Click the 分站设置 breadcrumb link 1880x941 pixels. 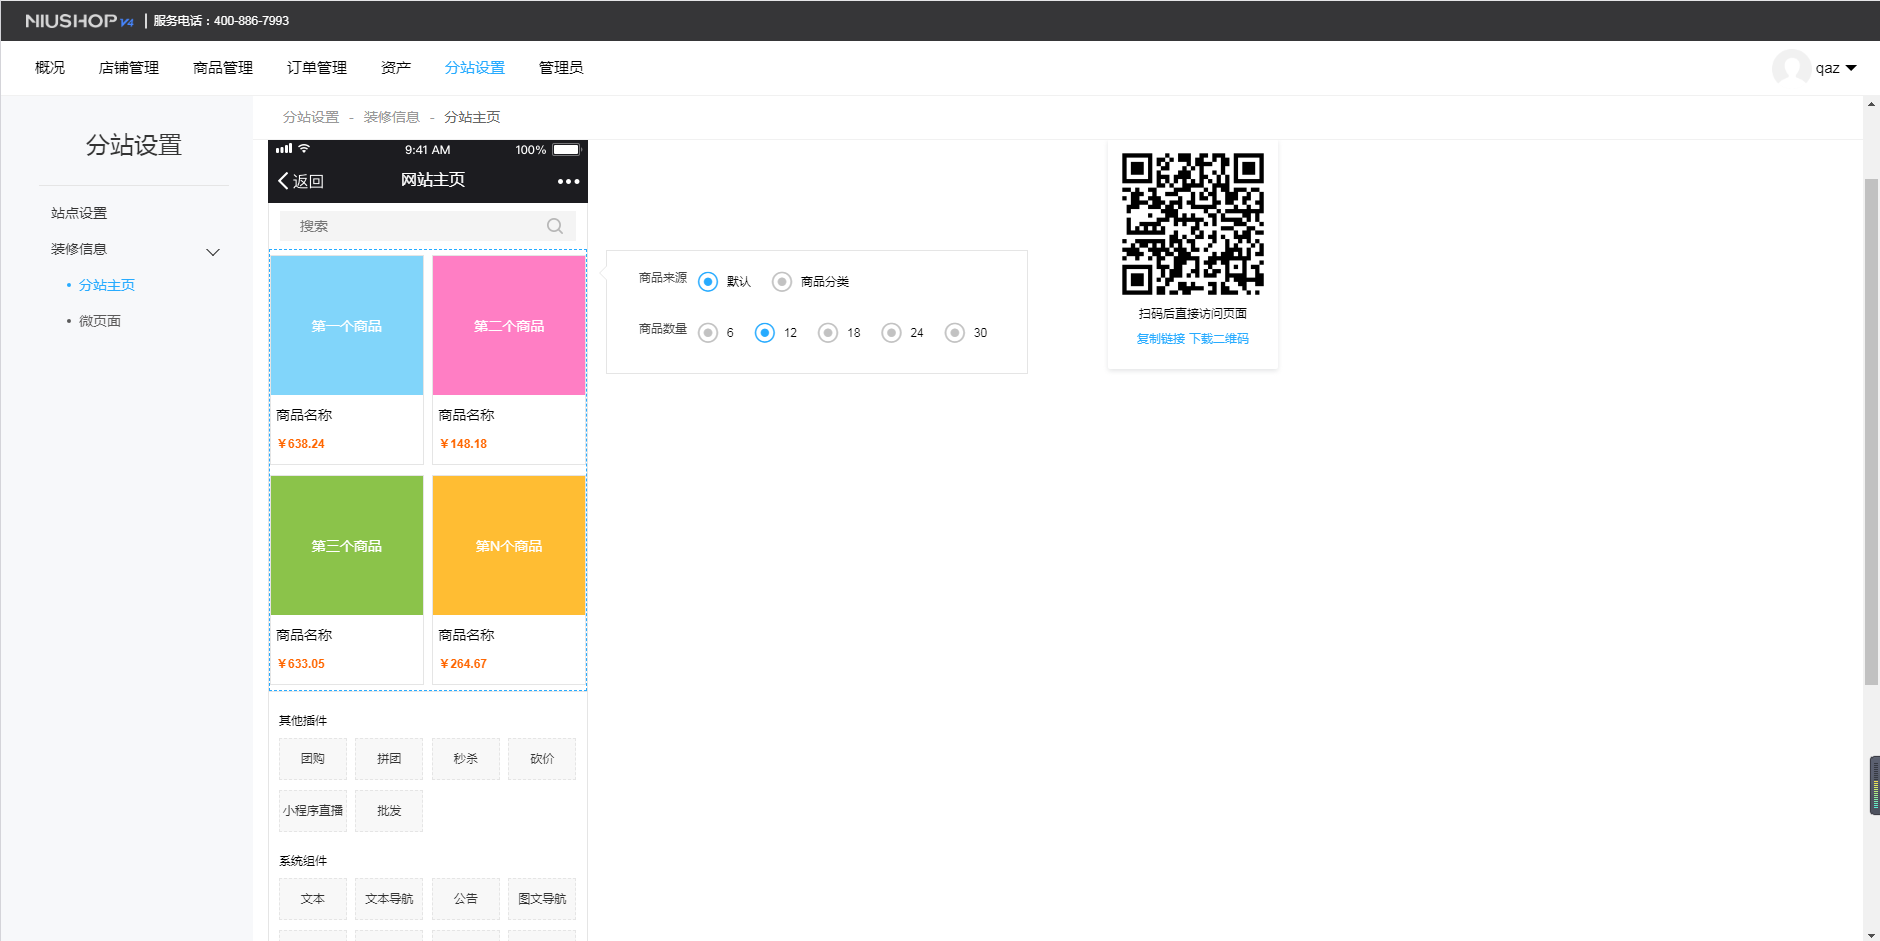[x=311, y=117]
